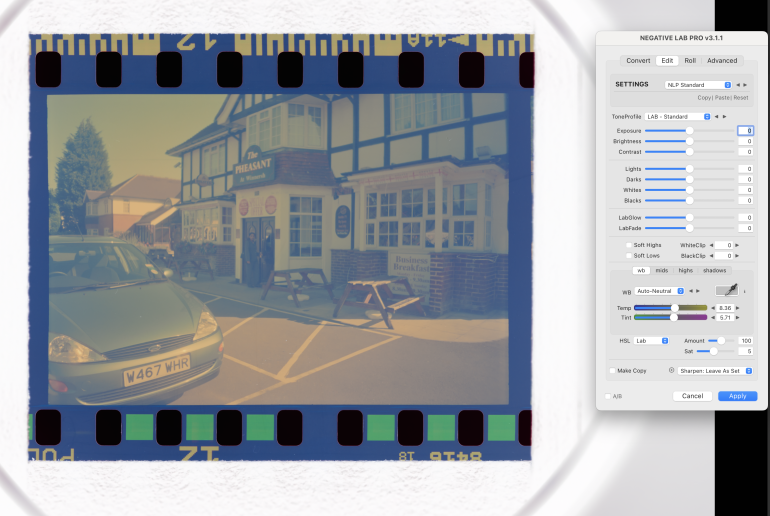Go to next ToneProfile arrow
Viewport: 770px width, 516px height.
pyautogui.click(x=724, y=117)
